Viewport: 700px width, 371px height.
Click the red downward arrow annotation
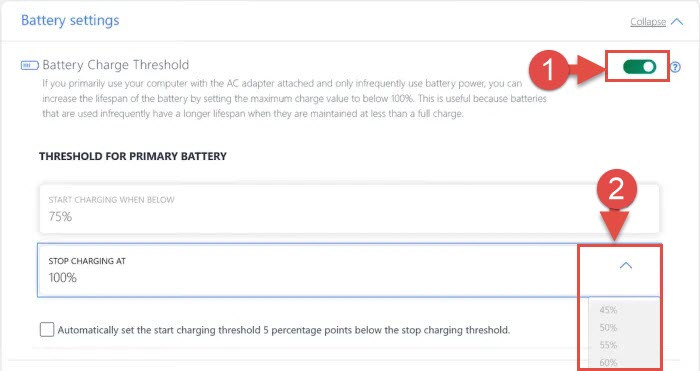(615, 225)
